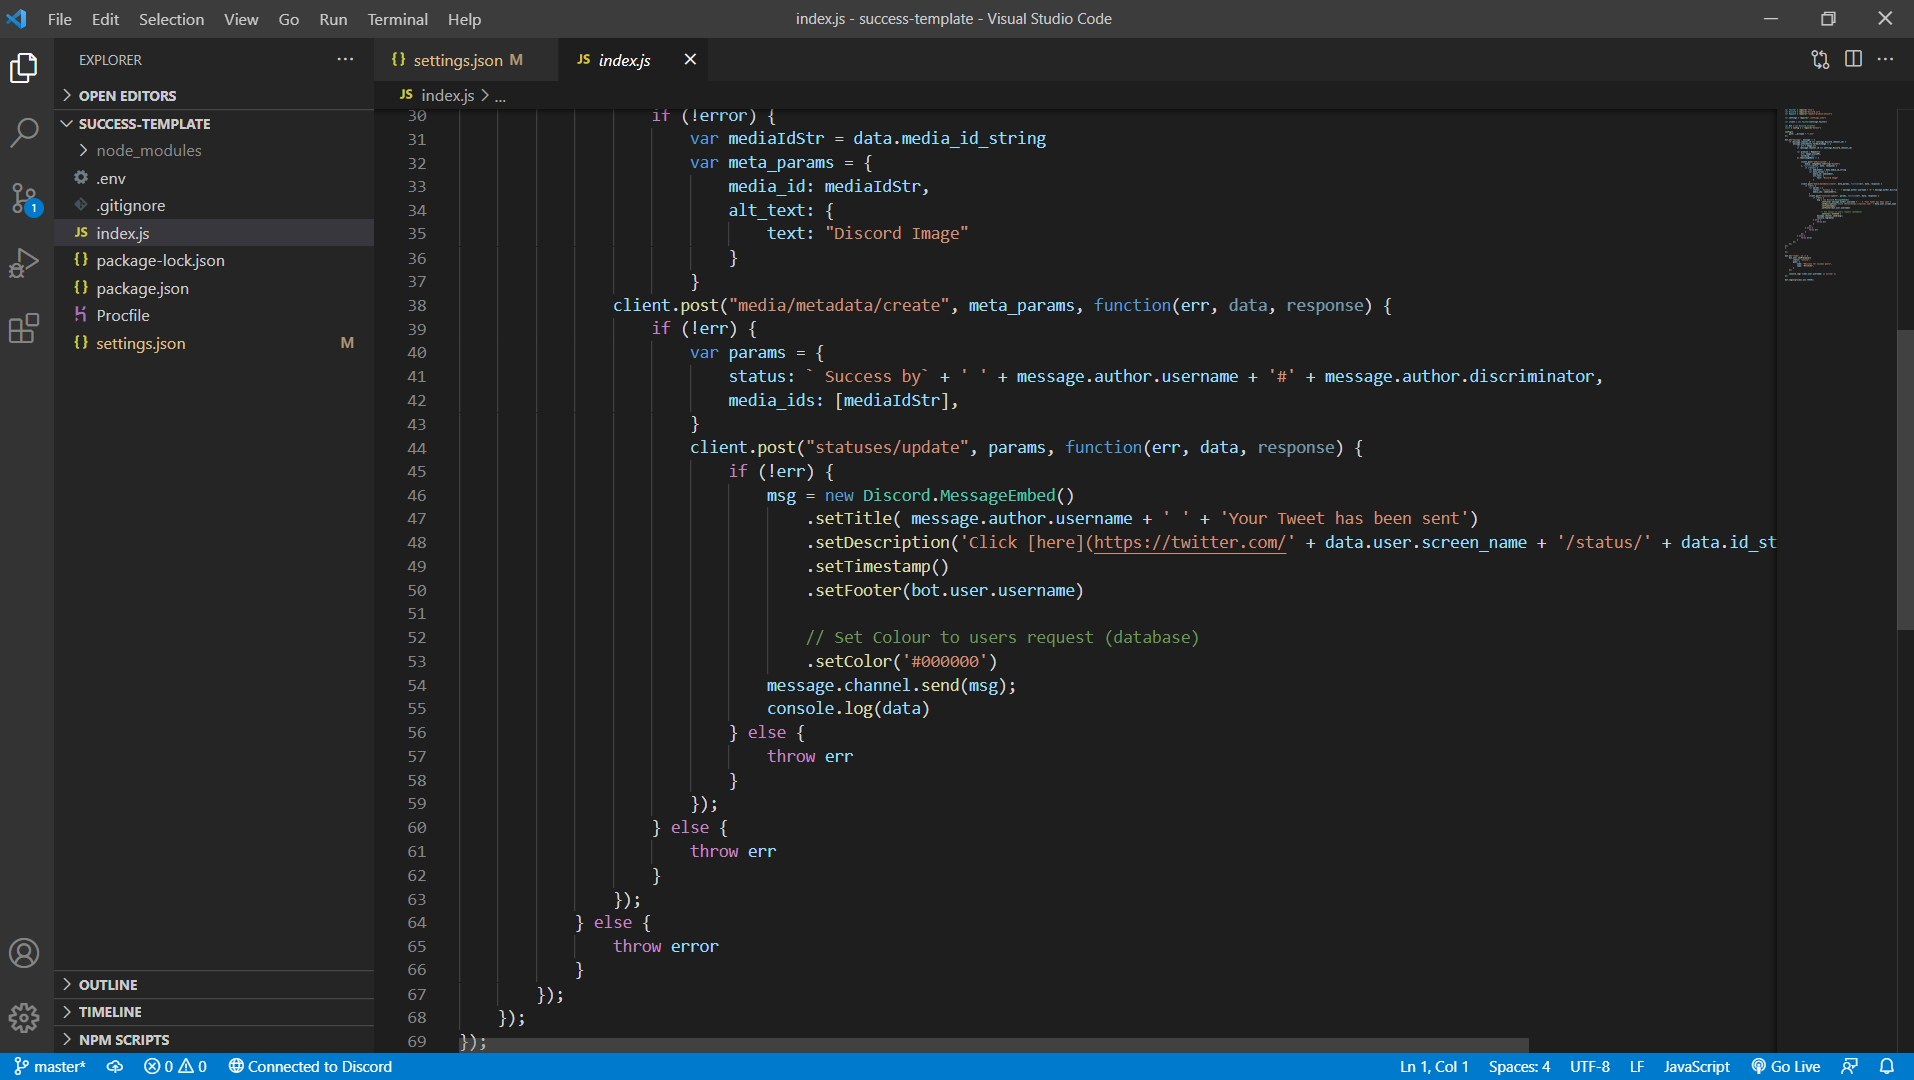Open the Selection menu
This screenshot has height=1080, width=1914.
coord(171,19)
